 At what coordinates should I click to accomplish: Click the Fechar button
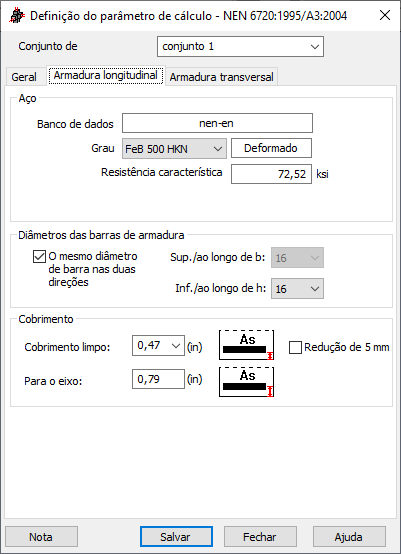pyautogui.click(x=260, y=537)
